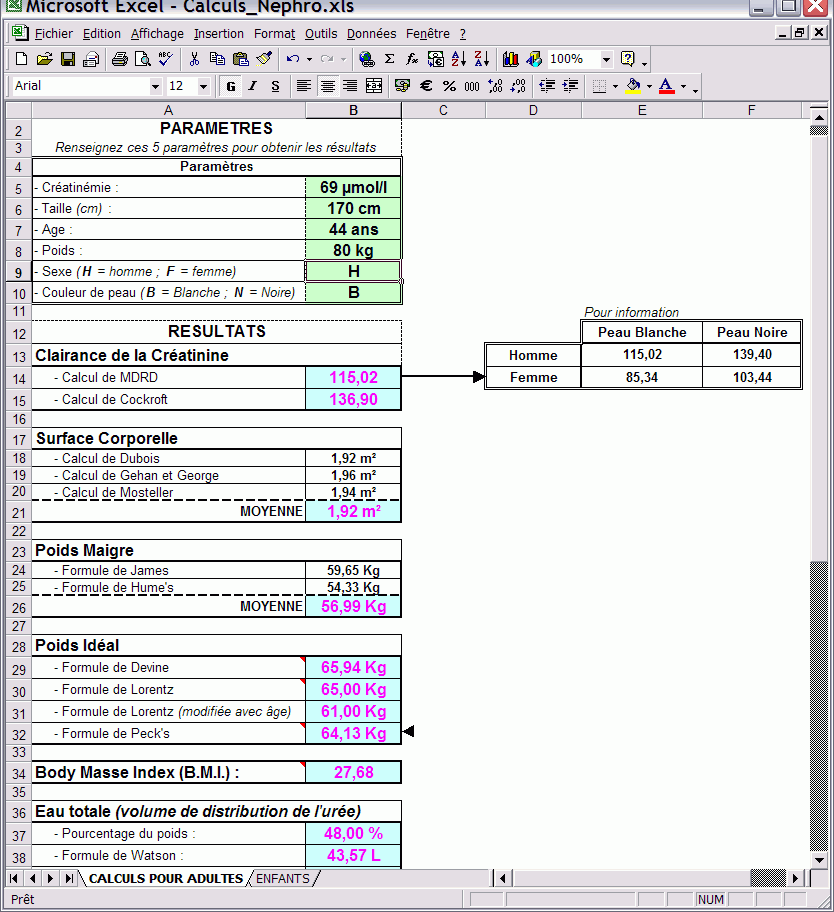The height and width of the screenshot is (912, 834).
Task: Merge and center the selected cells
Action: pos(373,86)
